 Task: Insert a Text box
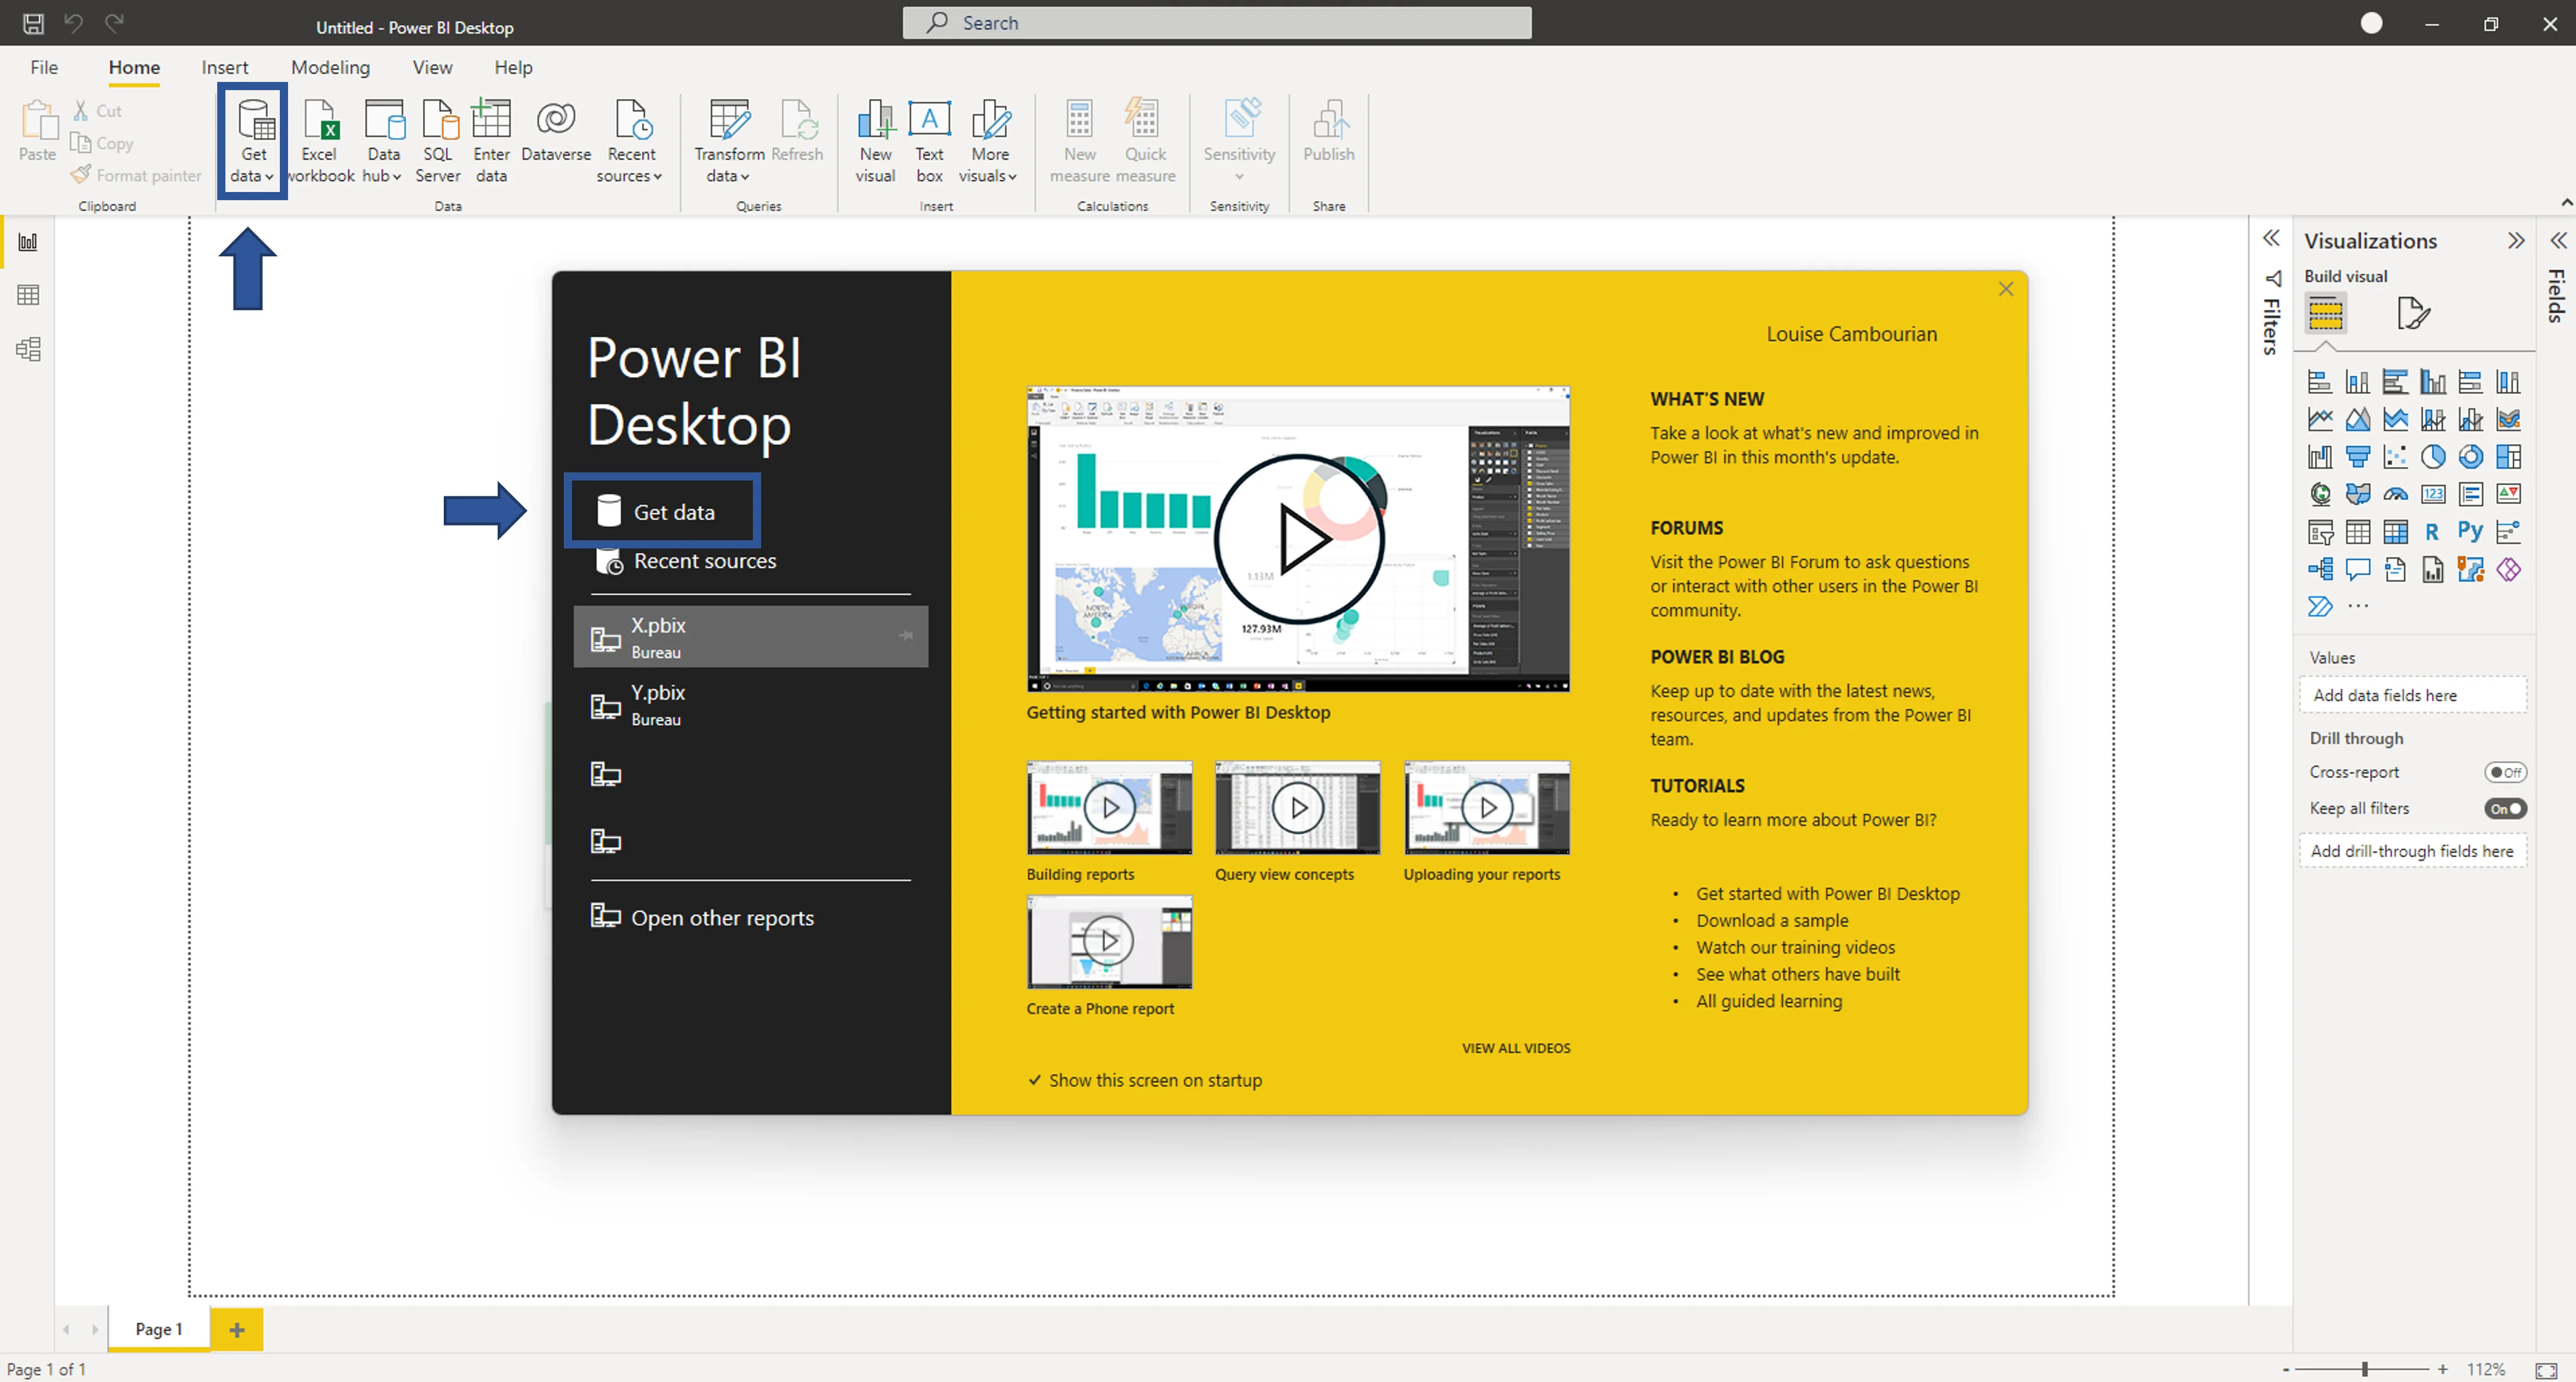click(x=929, y=141)
